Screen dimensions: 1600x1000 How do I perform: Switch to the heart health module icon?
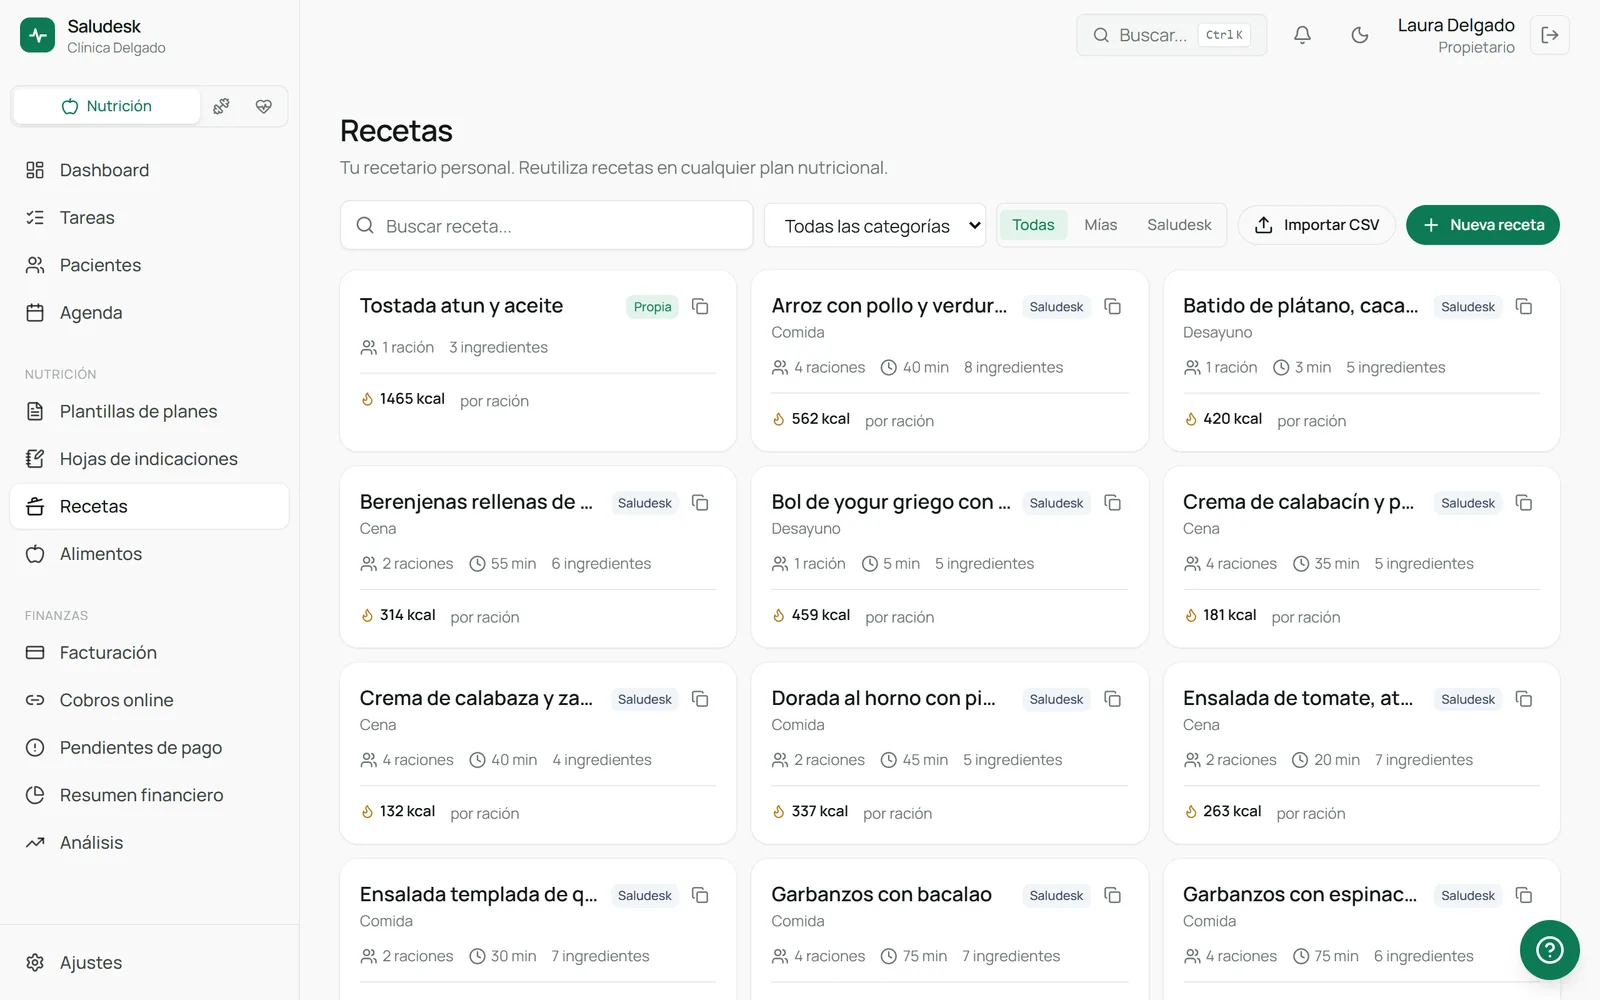tap(263, 106)
